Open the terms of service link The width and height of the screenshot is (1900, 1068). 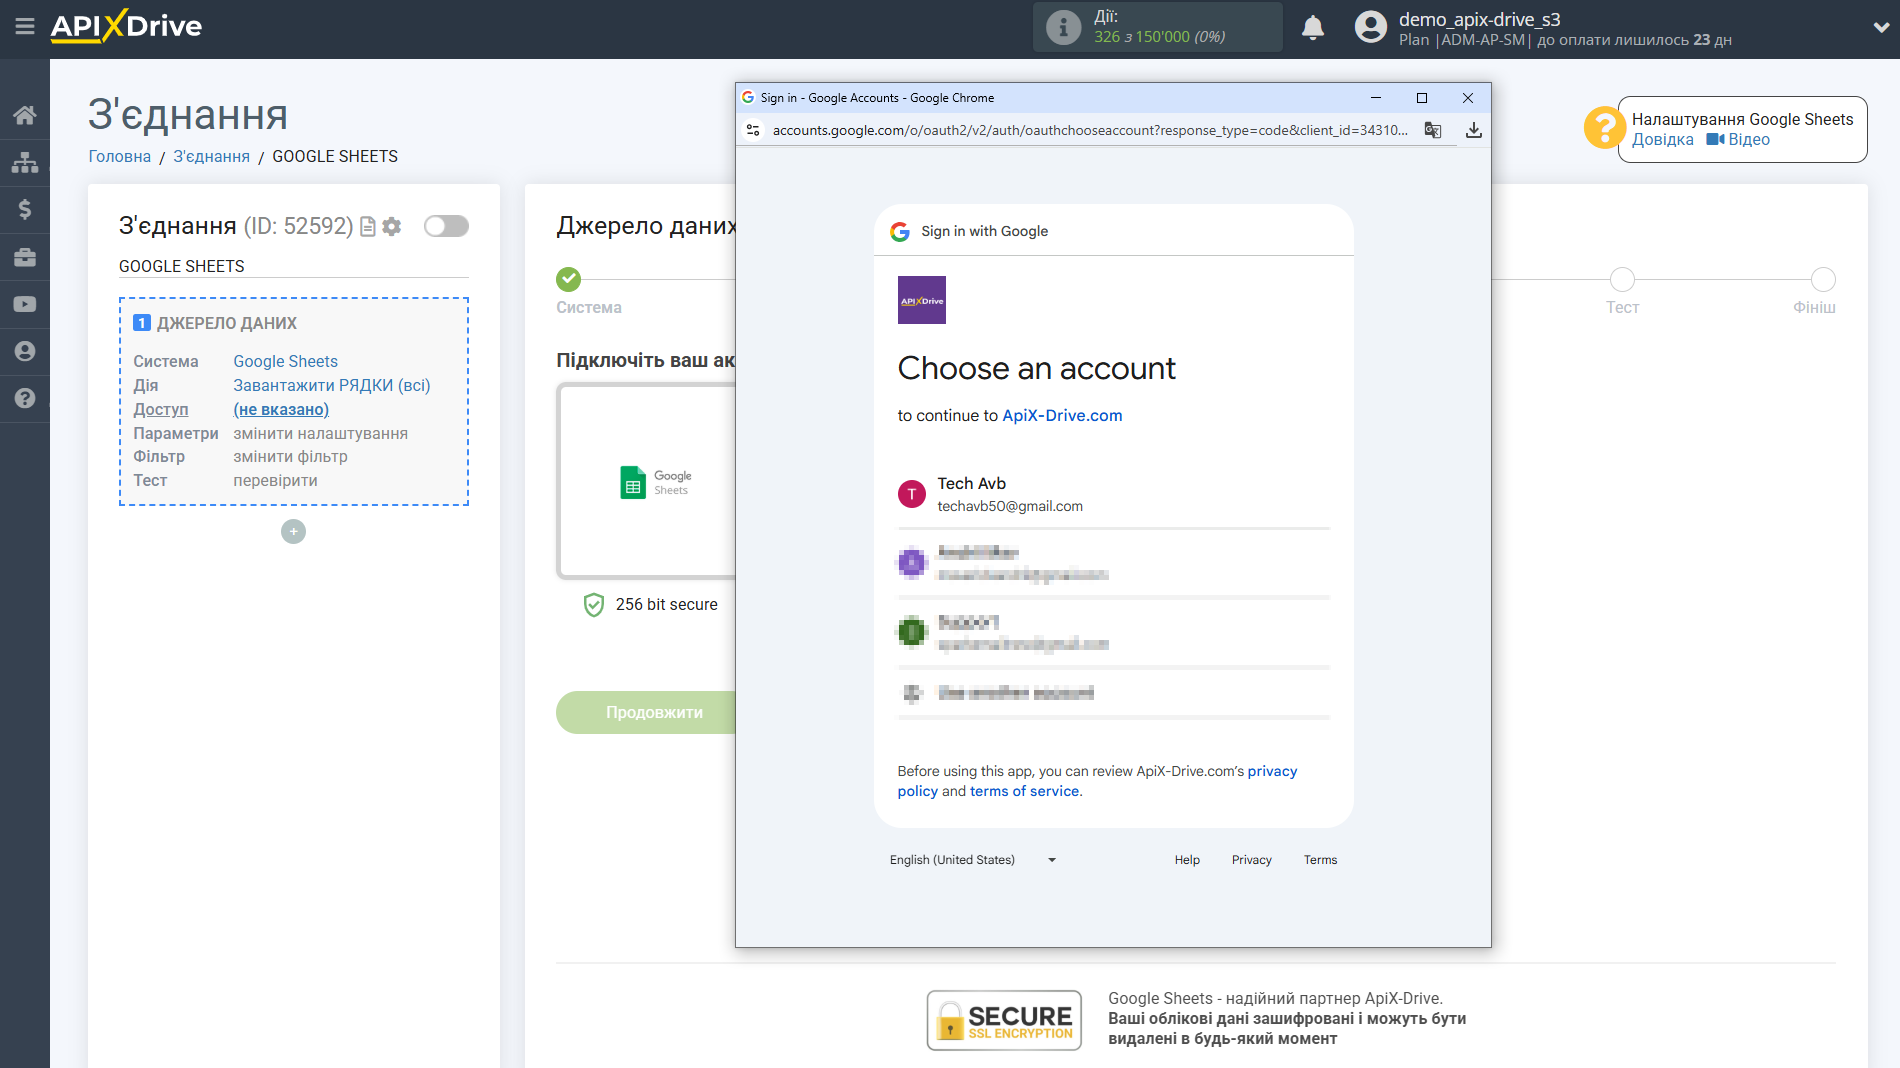click(1023, 791)
